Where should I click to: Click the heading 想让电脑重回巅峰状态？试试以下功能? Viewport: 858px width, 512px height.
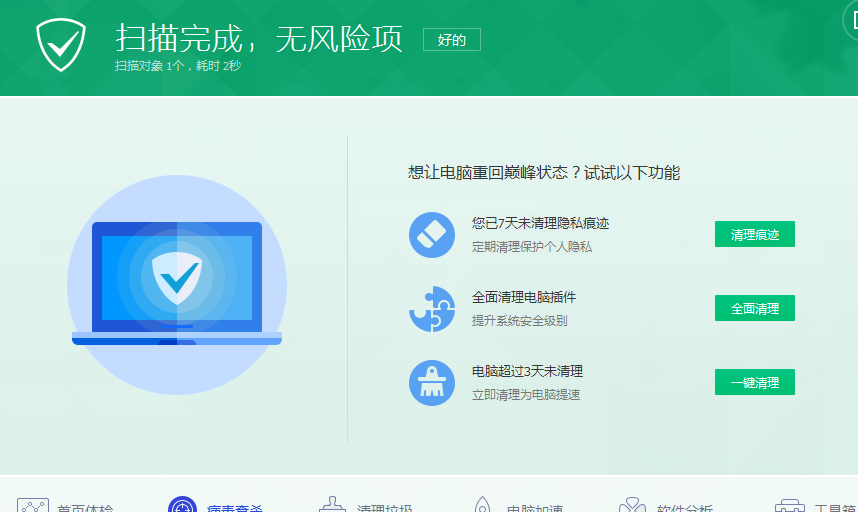pos(544,173)
